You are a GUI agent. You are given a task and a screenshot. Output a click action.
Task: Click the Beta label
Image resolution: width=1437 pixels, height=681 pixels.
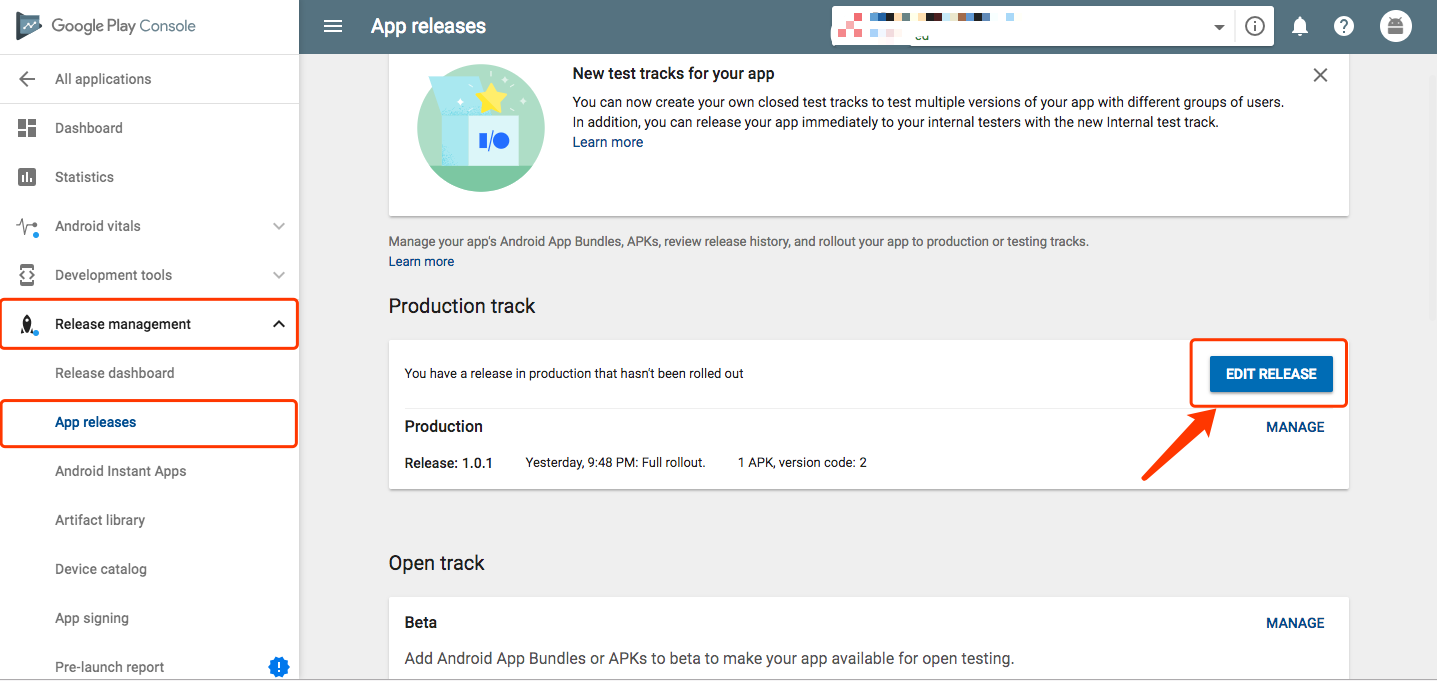[421, 622]
